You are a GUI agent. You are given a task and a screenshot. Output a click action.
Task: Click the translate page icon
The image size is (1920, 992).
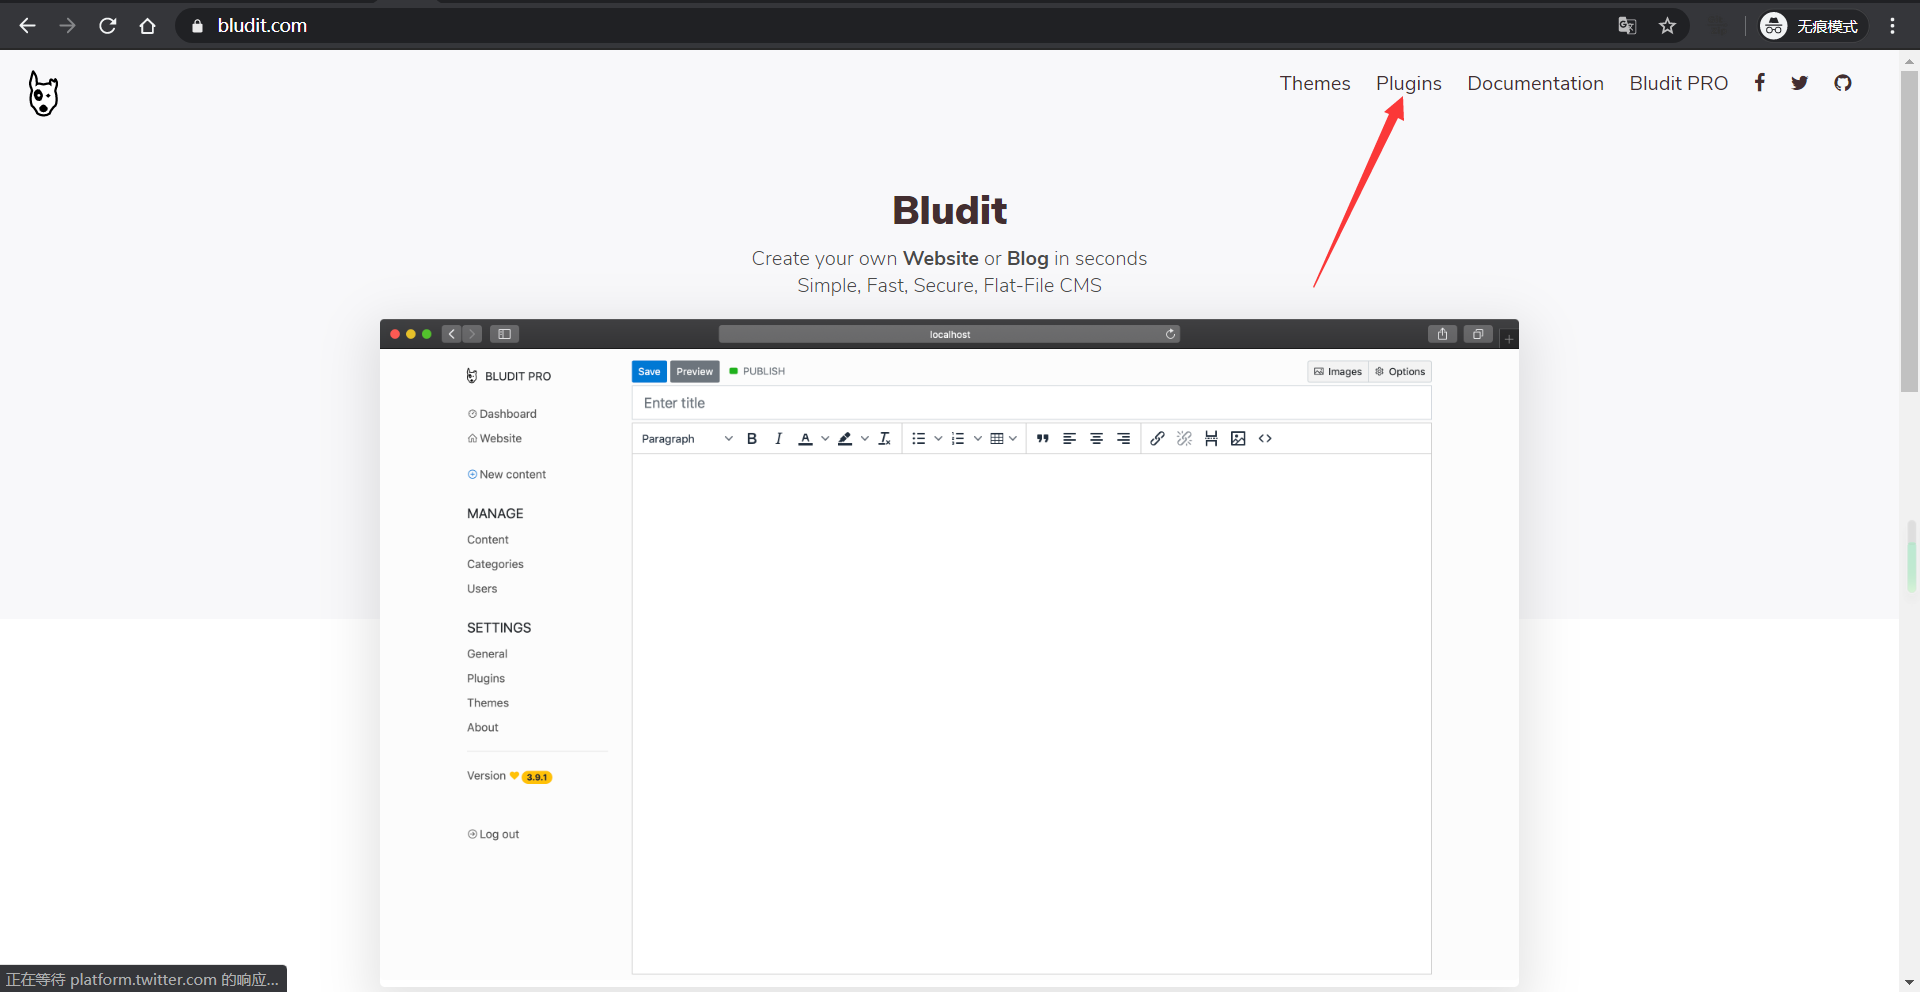pos(1627,26)
